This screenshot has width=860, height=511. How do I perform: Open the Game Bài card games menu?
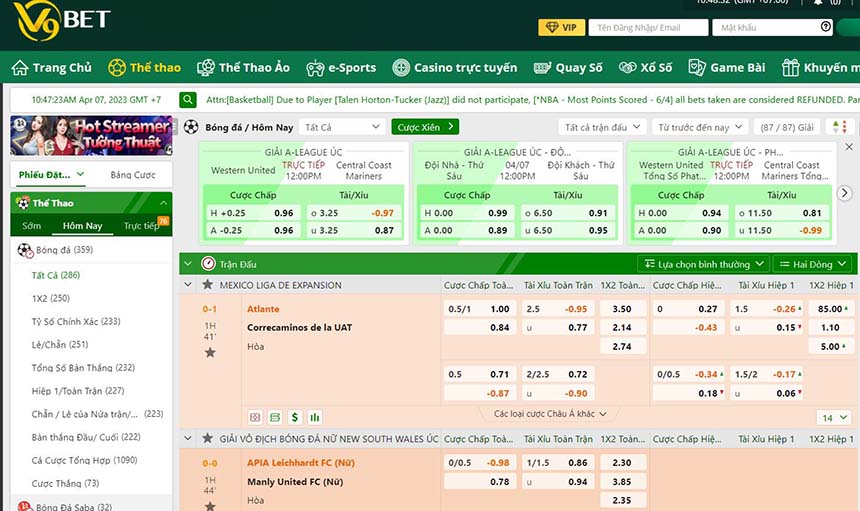[x=727, y=67]
